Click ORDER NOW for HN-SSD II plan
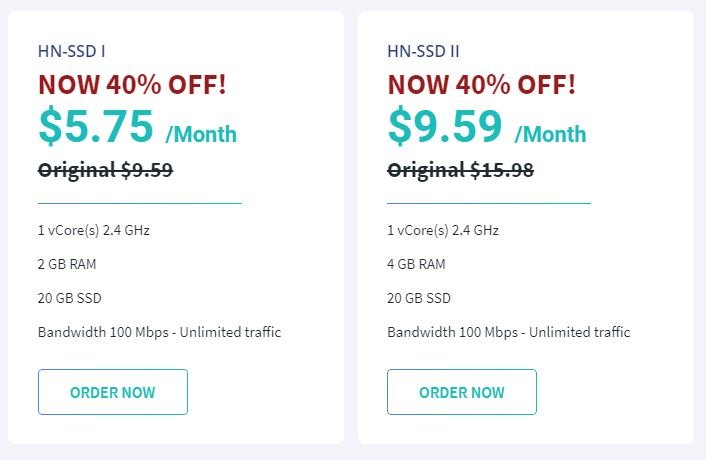Image resolution: width=706 pixels, height=460 pixels. [461, 392]
